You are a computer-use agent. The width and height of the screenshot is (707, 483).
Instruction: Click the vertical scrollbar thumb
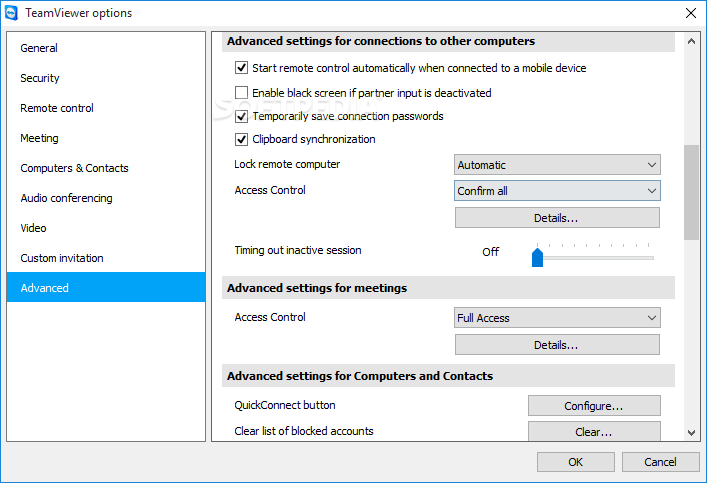(691, 193)
